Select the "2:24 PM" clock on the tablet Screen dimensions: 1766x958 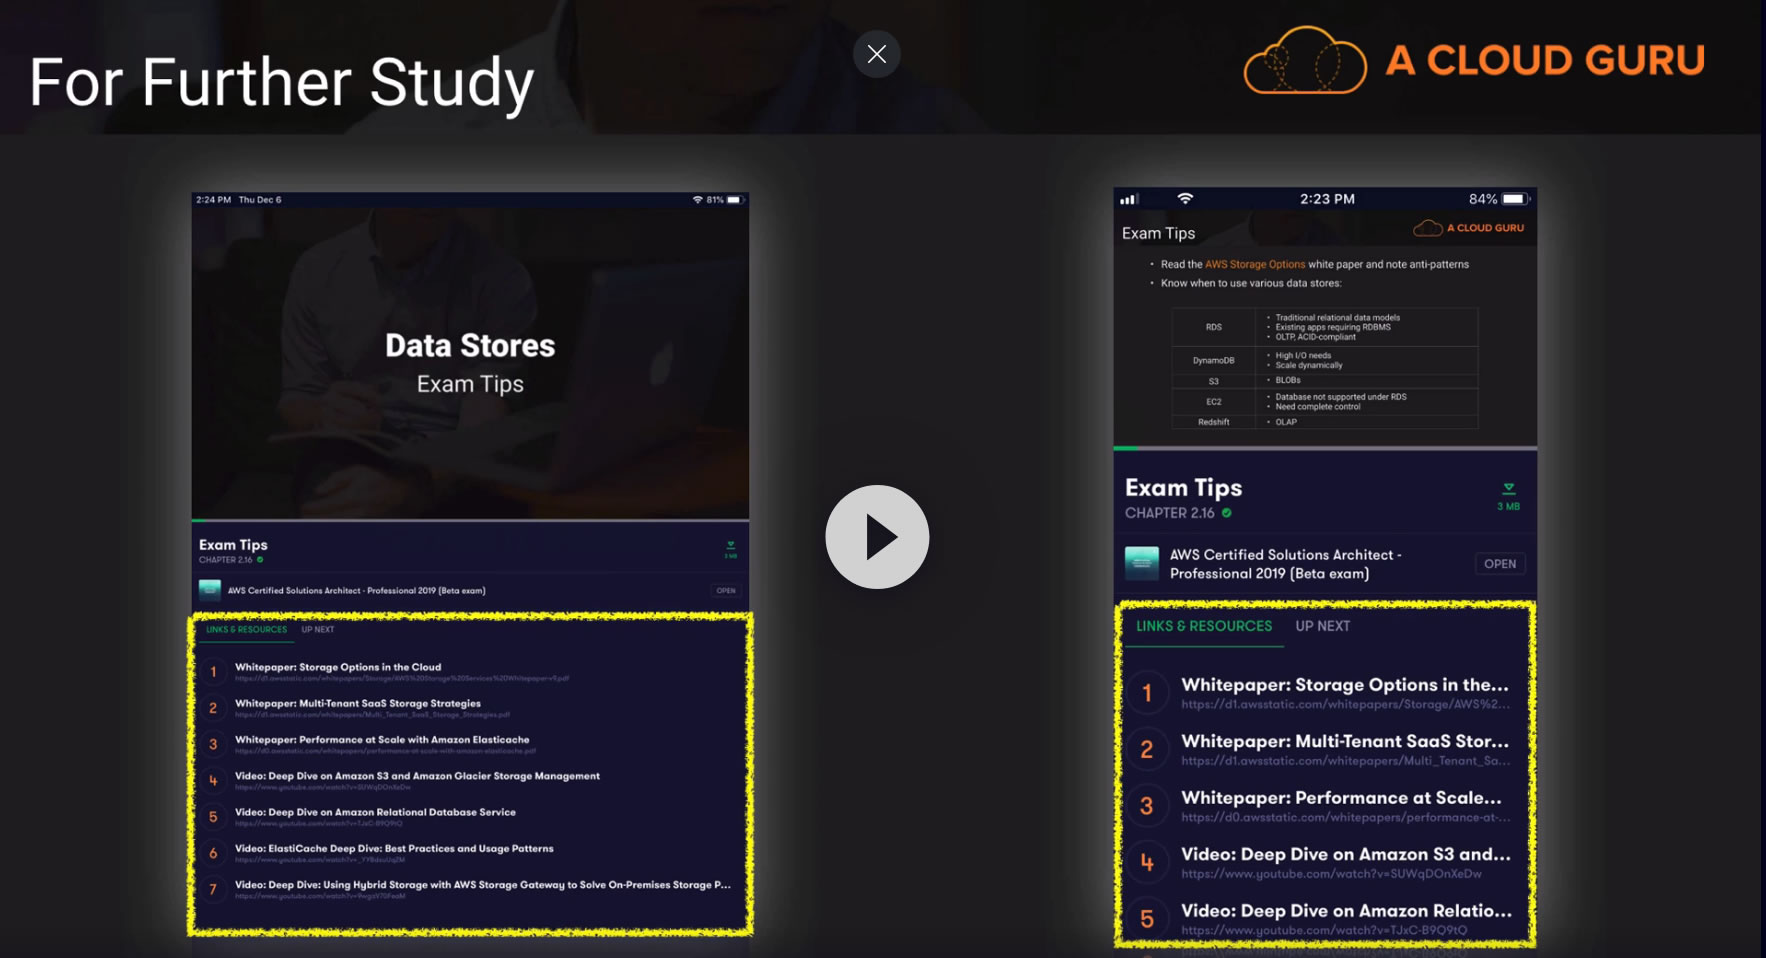[214, 200]
